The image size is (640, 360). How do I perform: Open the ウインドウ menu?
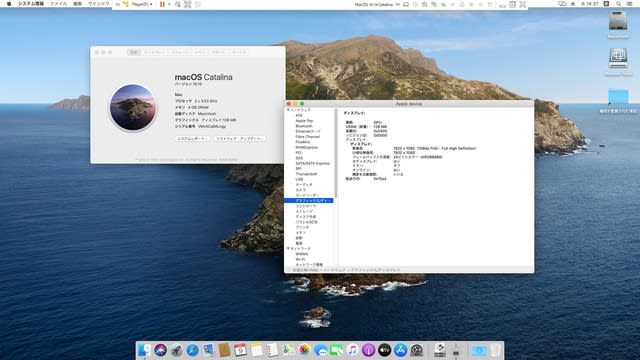98,4
